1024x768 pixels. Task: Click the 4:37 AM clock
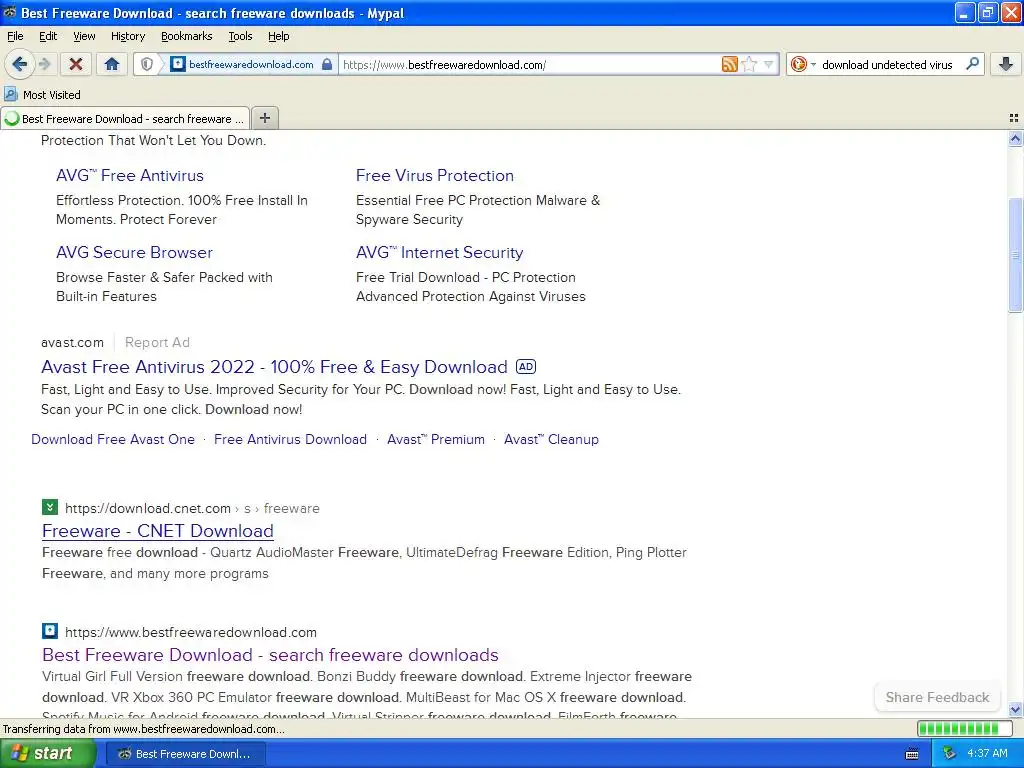987,754
